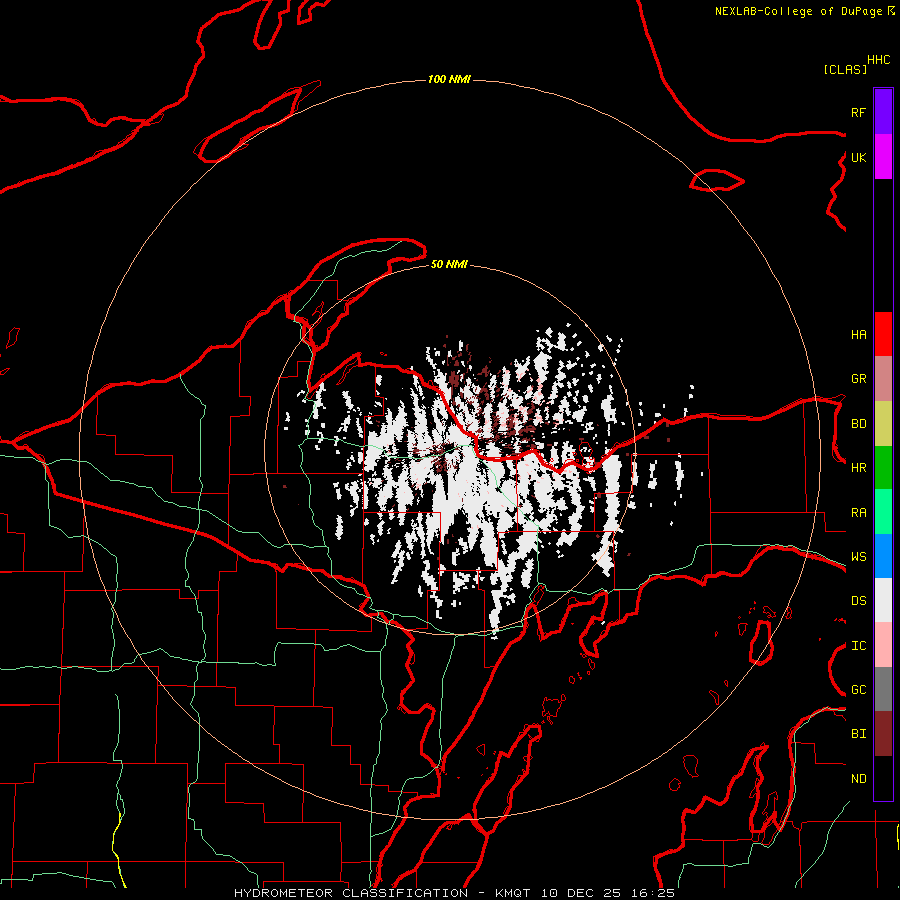This screenshot has height=900, width=900.
Task: Click the GC legend label
Action: tap(858, 690)
